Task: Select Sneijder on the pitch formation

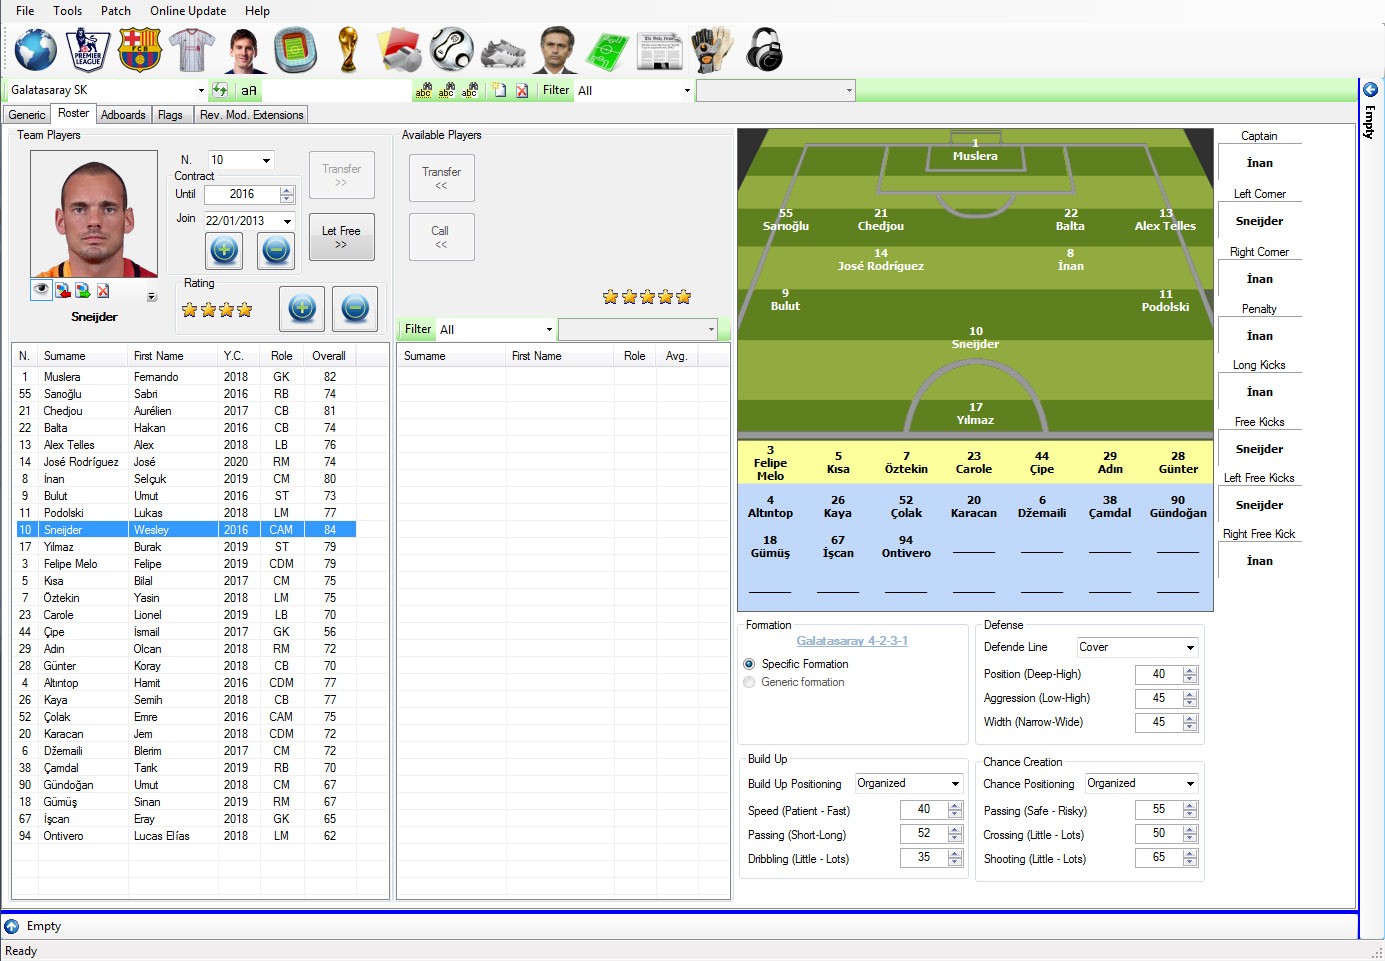Action: [975, 337]
